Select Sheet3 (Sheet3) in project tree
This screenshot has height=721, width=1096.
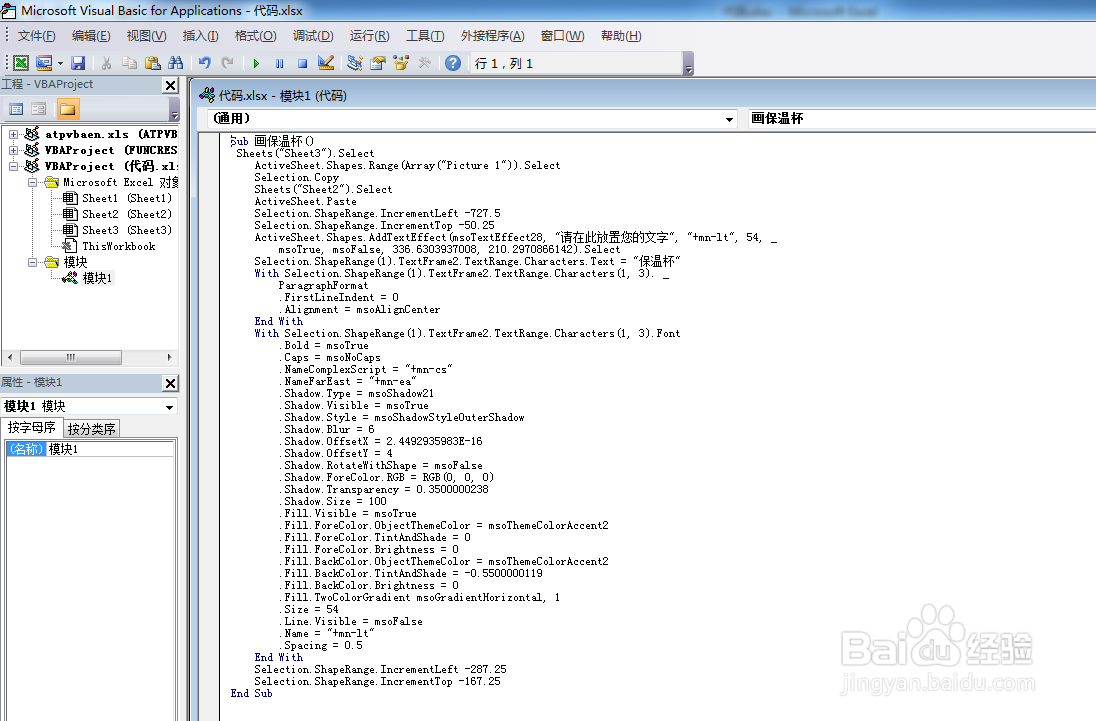click(127, 230)
